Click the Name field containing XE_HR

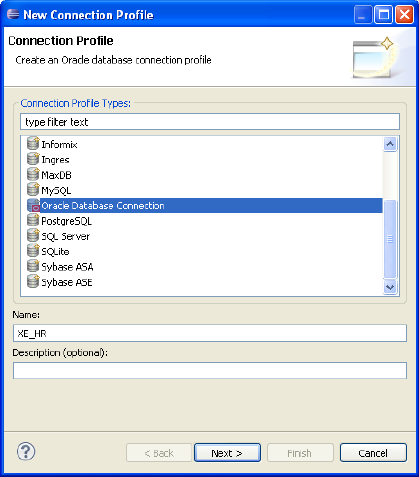click(x=210, y=333)
